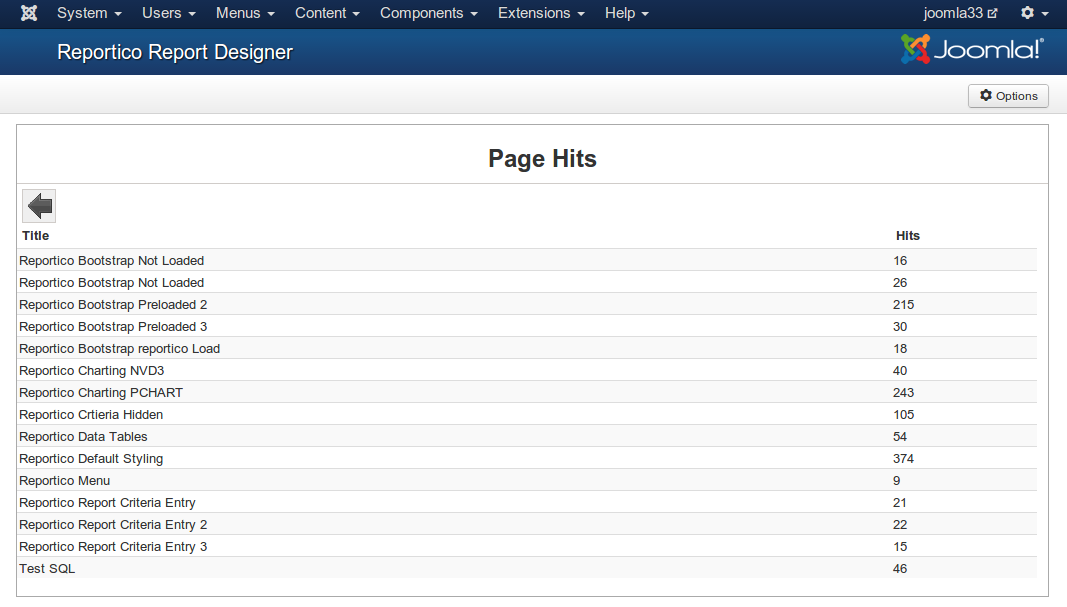Open the Content menu

point(327,13)
